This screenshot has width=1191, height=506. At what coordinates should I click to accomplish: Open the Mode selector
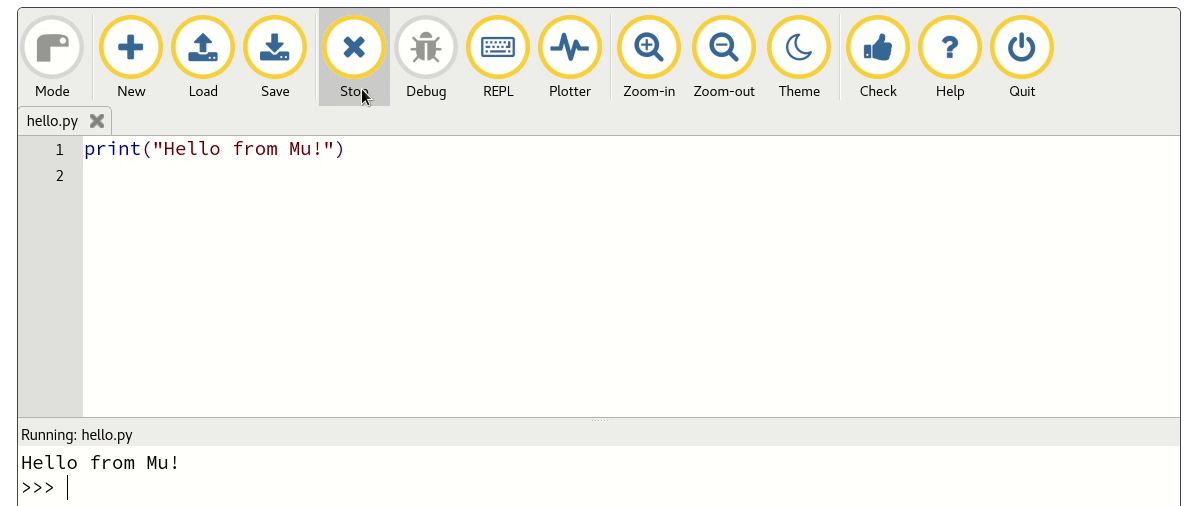tap(52, 57)
